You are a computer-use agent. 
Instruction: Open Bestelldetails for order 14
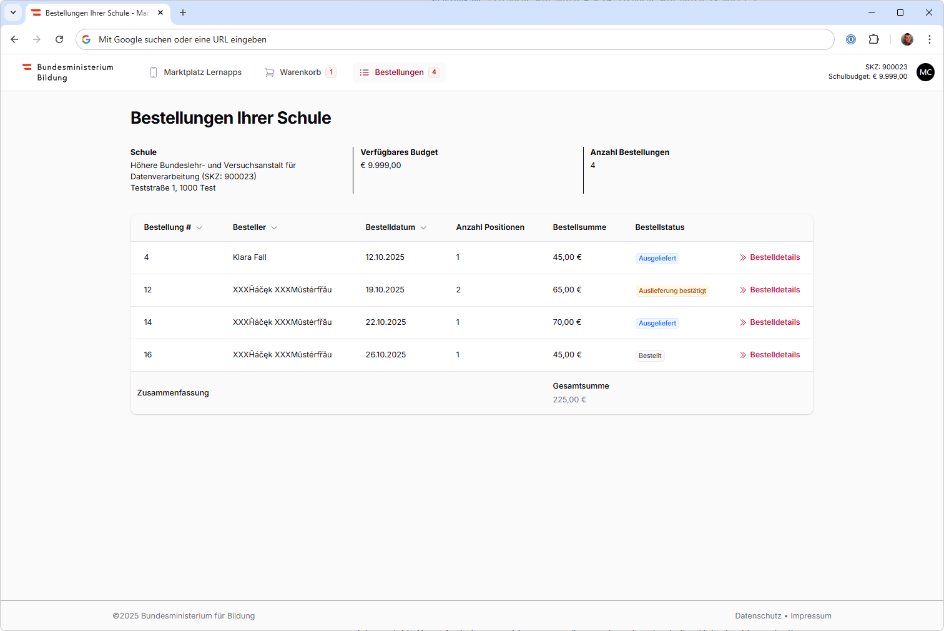click(769, 322)
